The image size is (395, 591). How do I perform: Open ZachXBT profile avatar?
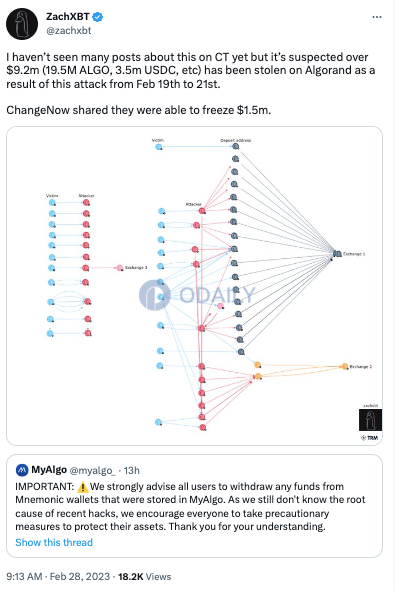pos(22,24)
